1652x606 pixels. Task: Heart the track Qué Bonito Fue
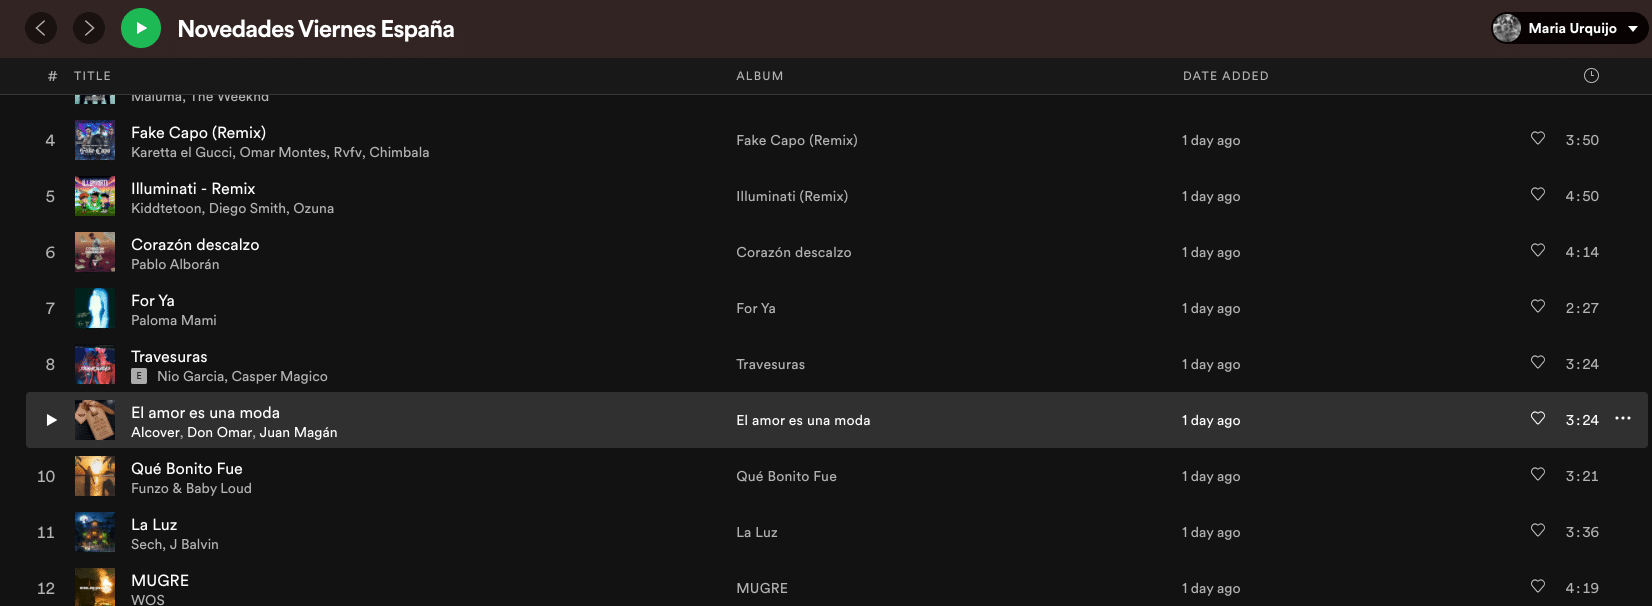(x=1538, y=475)
